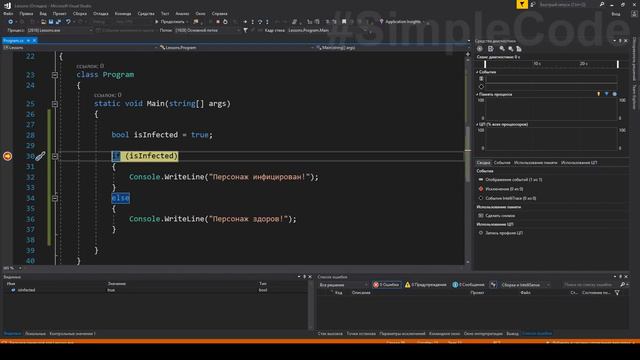Image resolution: width=640 pixels, height=360 pixels.
Task: Open the Main(string[] args) member dropdown
Action: 391,48
